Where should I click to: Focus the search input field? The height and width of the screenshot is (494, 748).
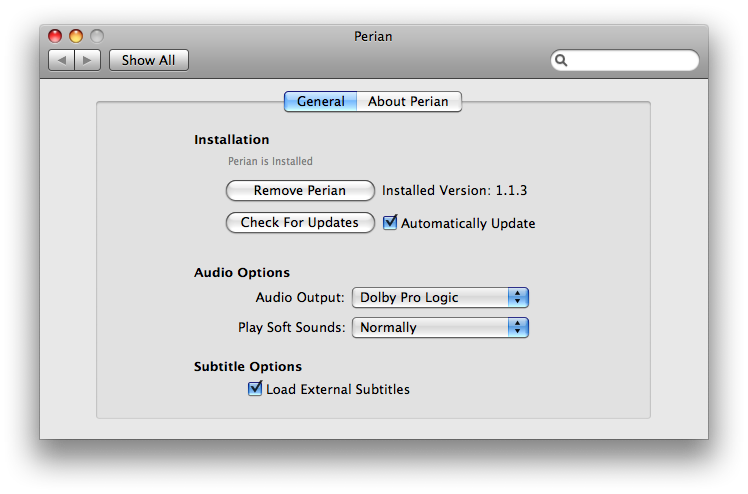coord(630,60)
